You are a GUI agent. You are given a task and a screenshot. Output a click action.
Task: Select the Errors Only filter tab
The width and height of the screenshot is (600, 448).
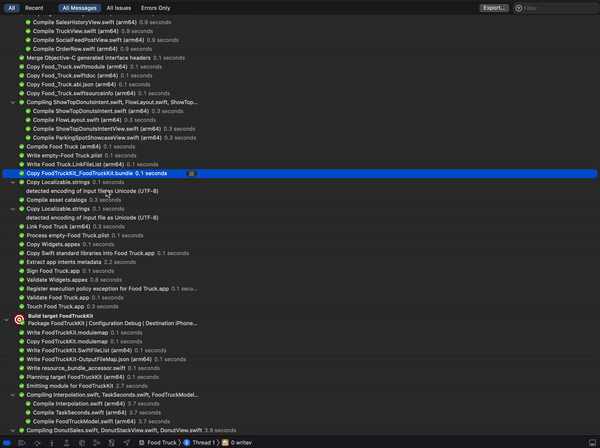(155, 8)
